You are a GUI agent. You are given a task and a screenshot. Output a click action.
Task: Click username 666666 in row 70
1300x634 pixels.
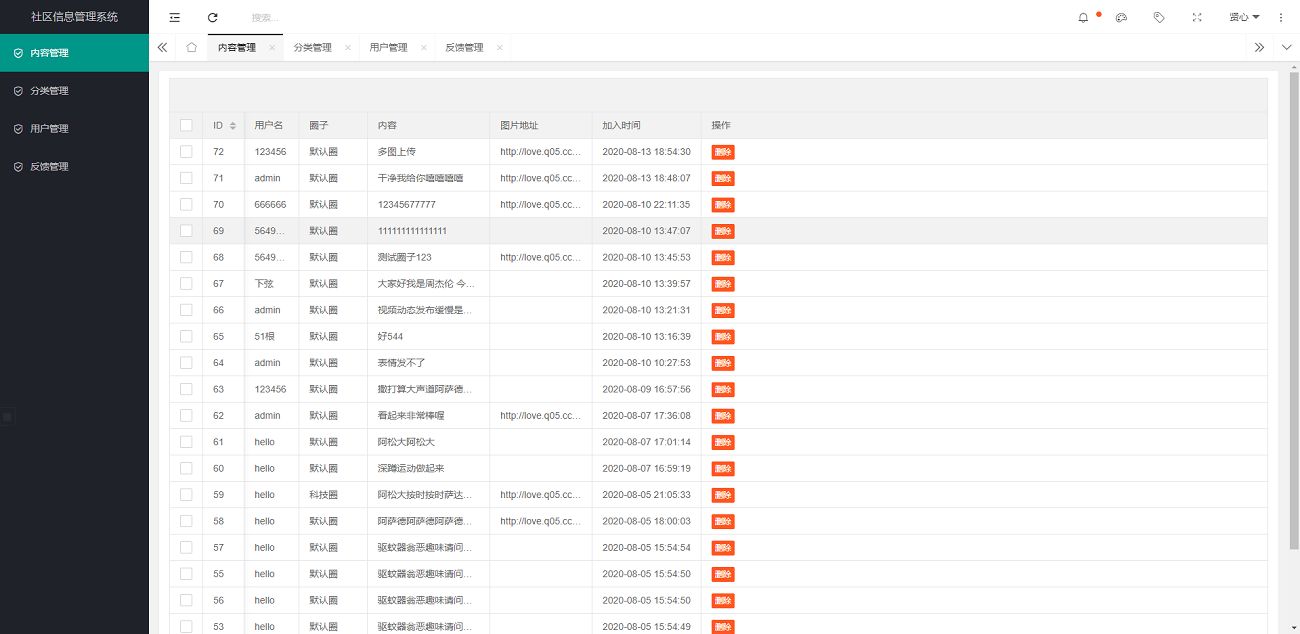[270, 204]
